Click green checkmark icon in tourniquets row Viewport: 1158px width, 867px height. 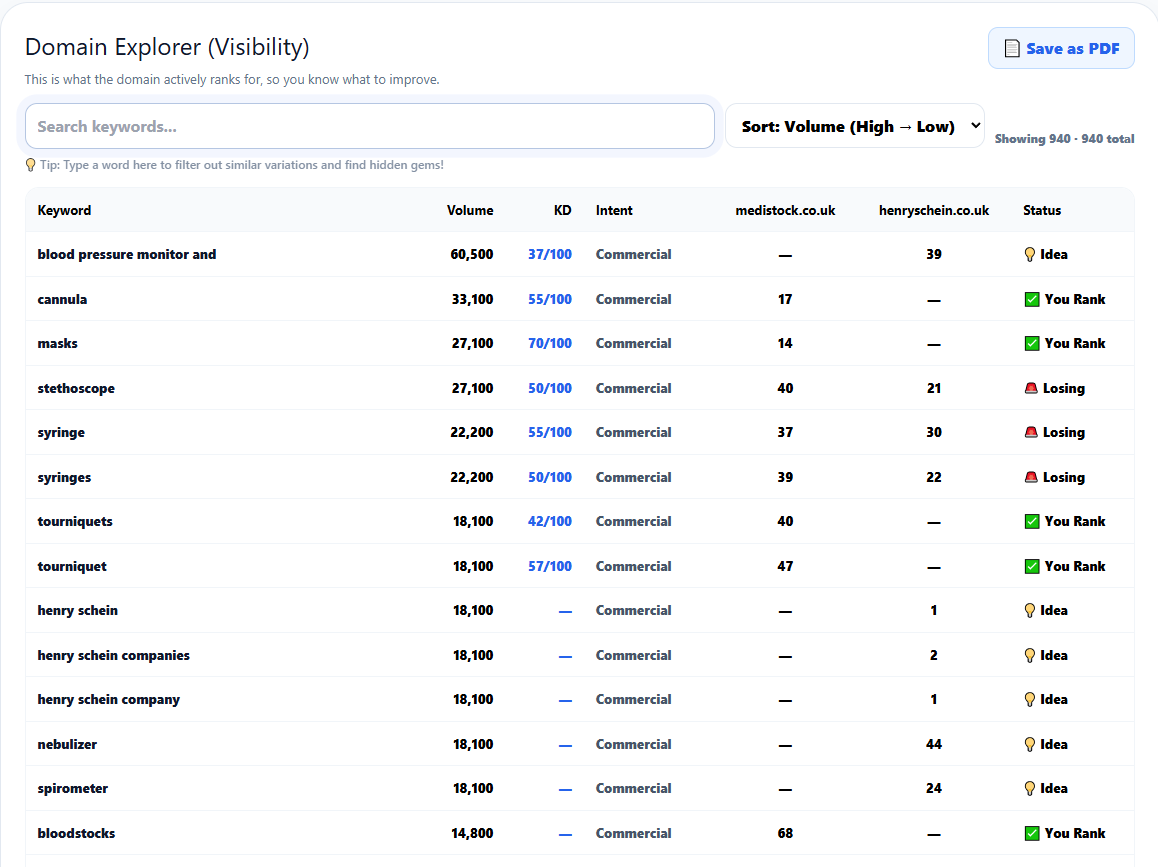coord(1032,521)
